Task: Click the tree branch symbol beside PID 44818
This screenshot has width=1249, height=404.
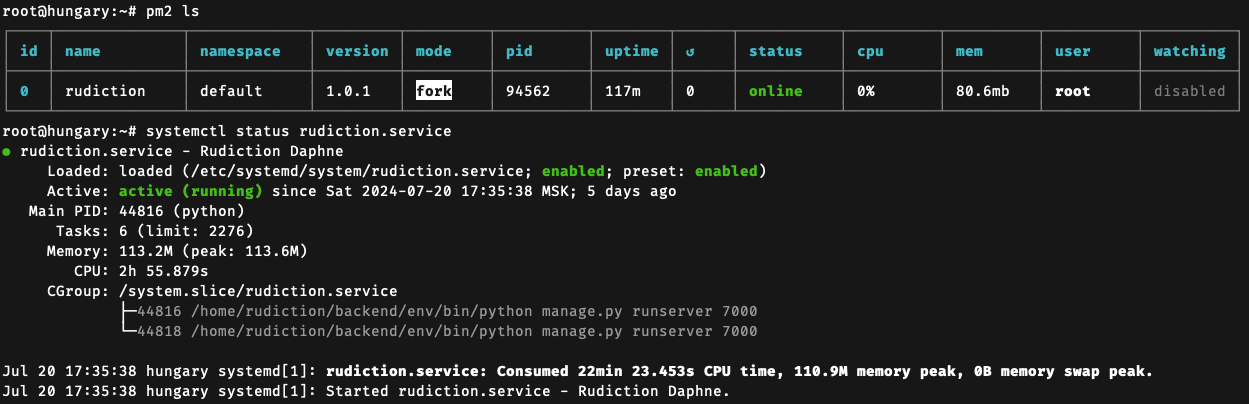Action: coord(128,331)
